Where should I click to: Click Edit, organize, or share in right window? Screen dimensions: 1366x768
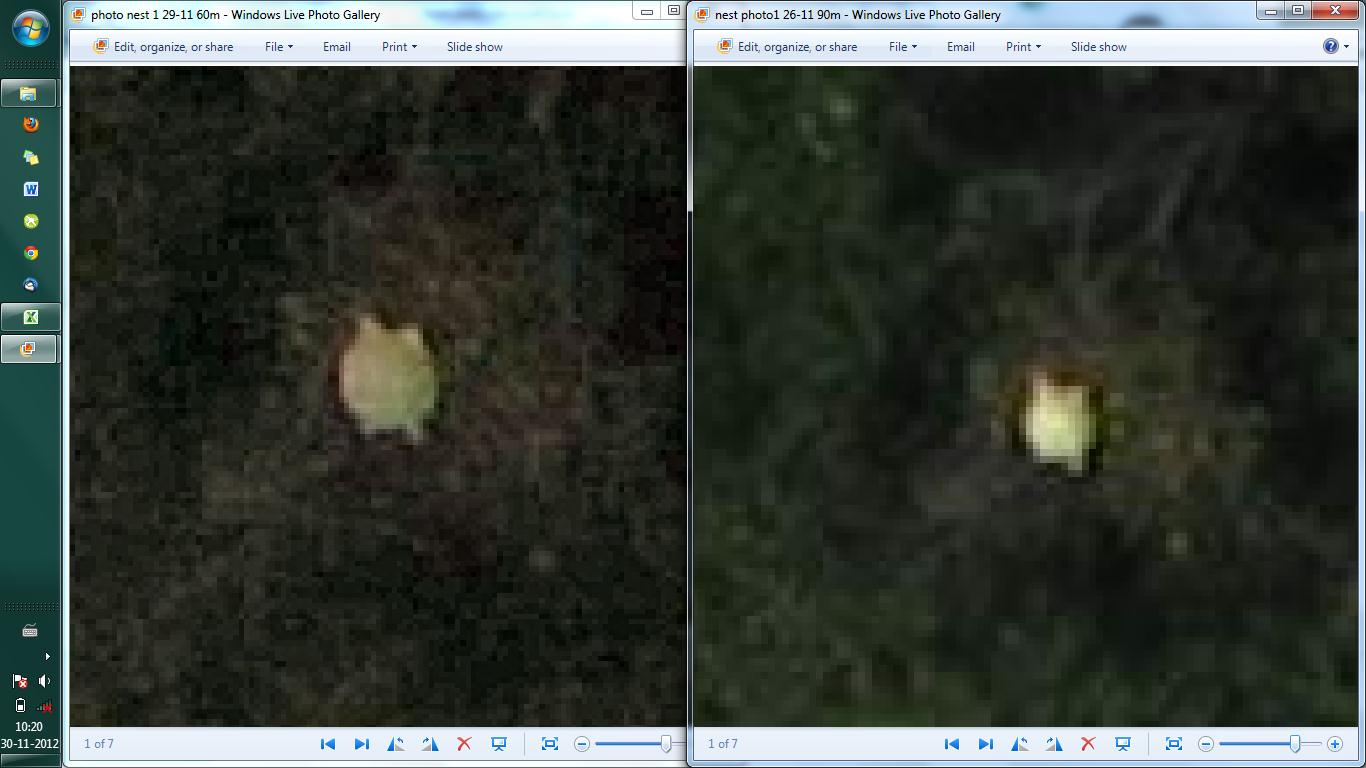[787, 47]
